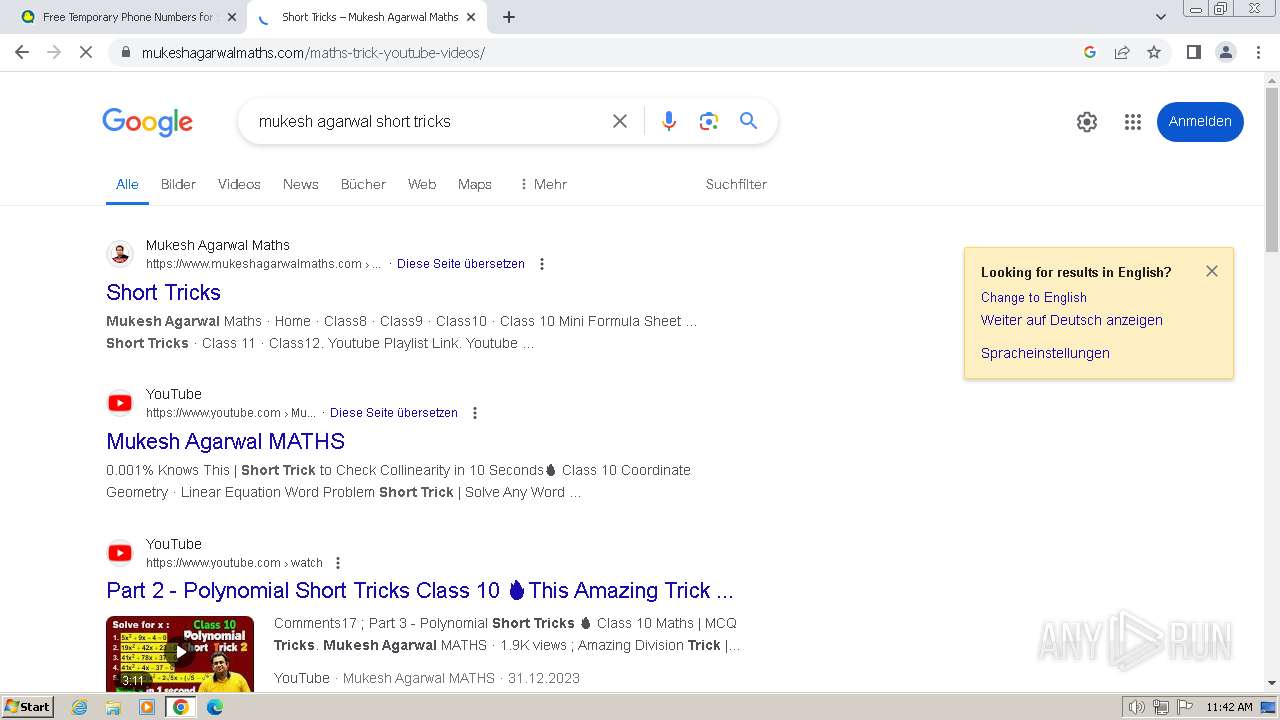
Task: Stop loading the page
Action: click(86, 52)
